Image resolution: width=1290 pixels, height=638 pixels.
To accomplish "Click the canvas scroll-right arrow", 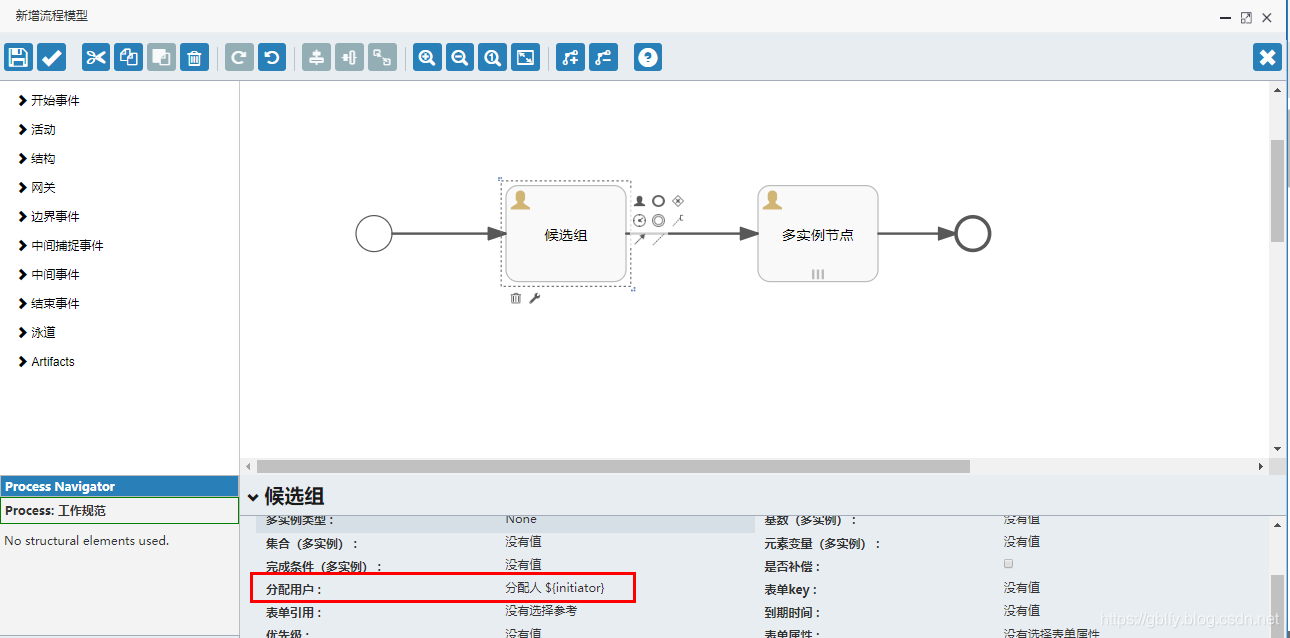I will click(x=1261, y=467).
